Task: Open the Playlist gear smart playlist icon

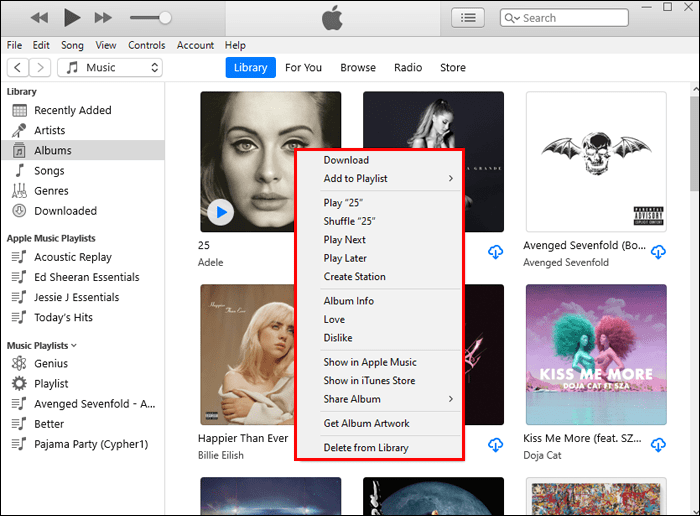Action: [x=19, y=383]
